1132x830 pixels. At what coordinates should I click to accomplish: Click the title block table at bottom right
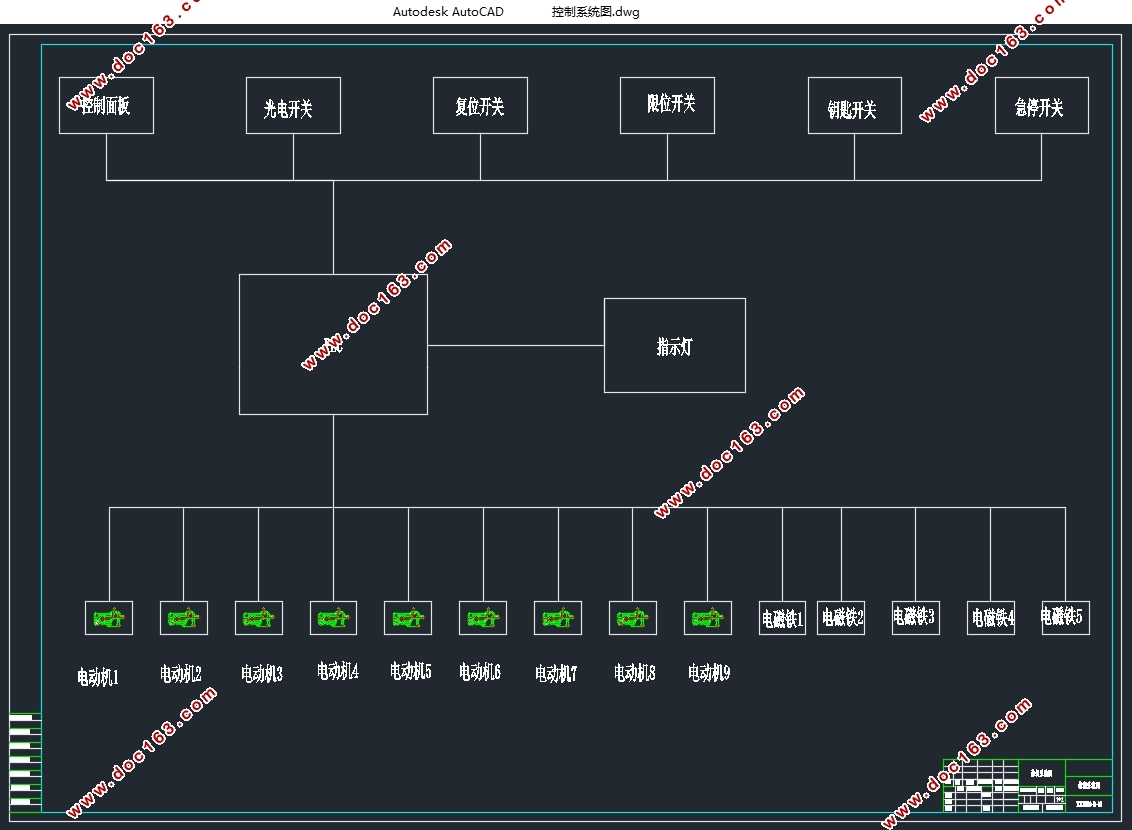coord(1027,786)
